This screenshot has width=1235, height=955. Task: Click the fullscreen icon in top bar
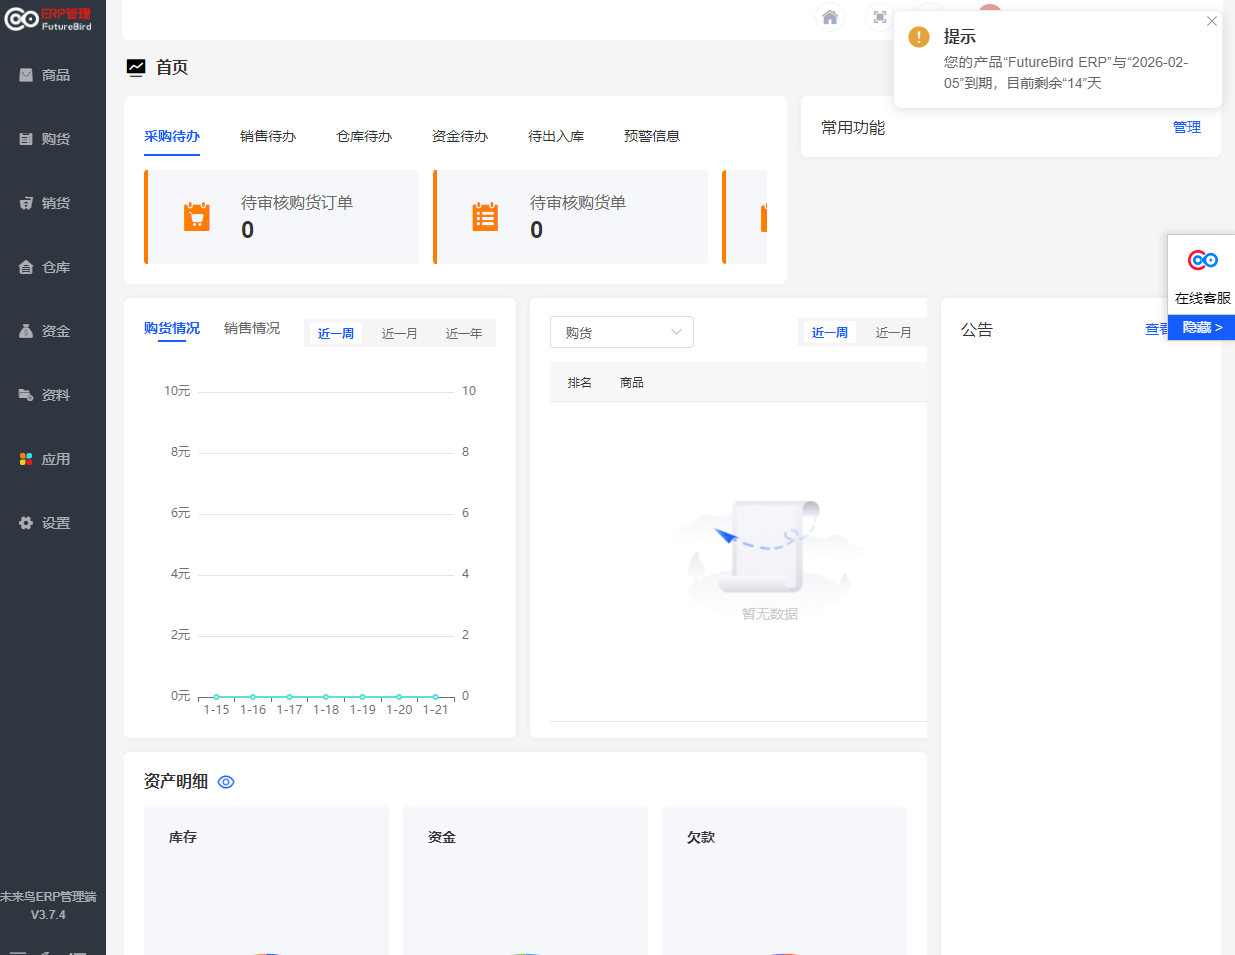[880, 17]
